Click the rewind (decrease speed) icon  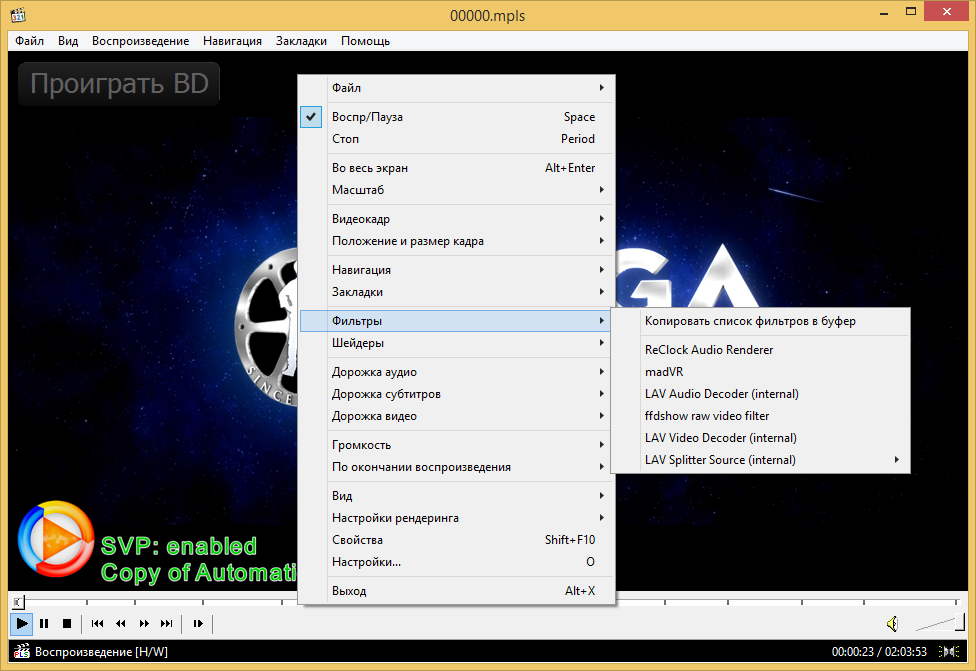121,624
